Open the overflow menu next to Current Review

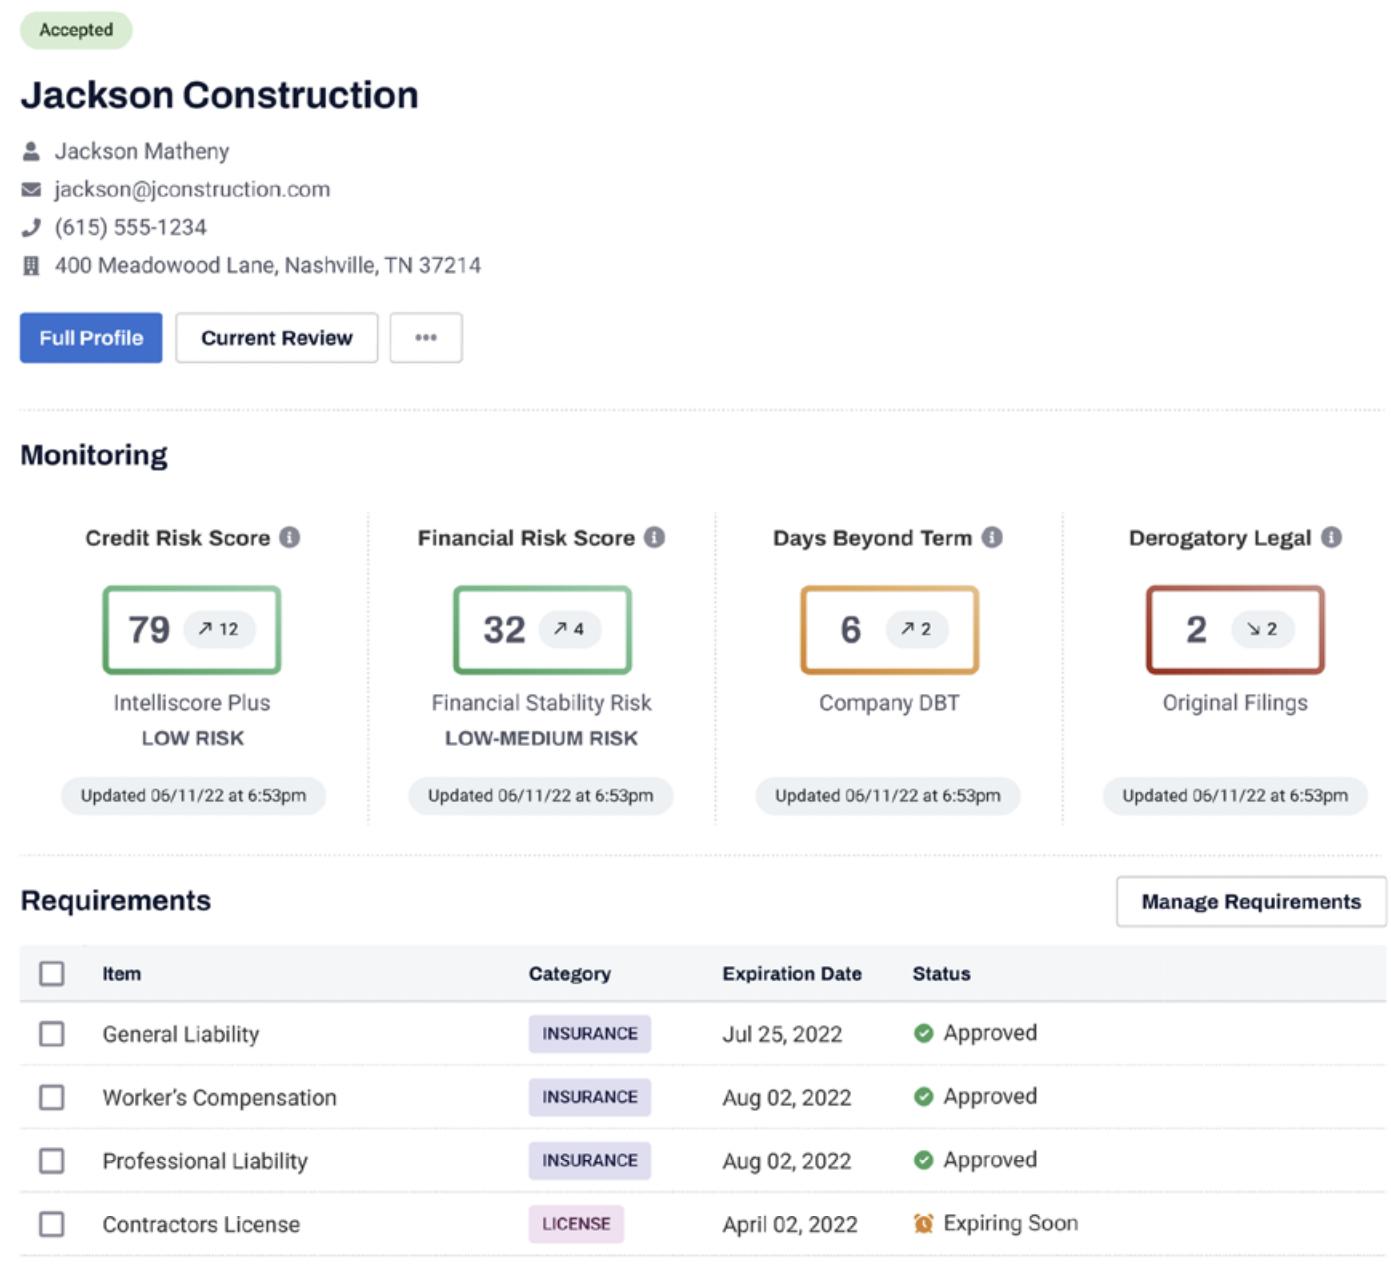click(x=426, y=337)
